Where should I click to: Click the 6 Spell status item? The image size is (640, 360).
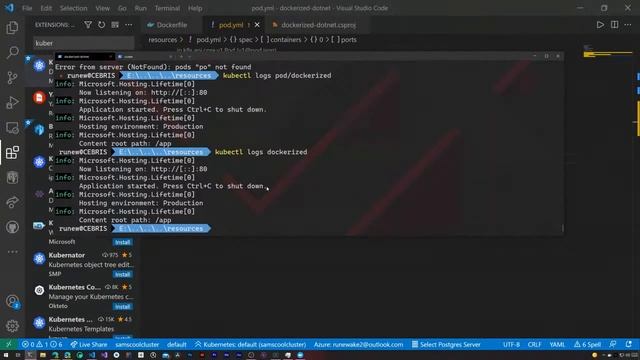[587, 344]
